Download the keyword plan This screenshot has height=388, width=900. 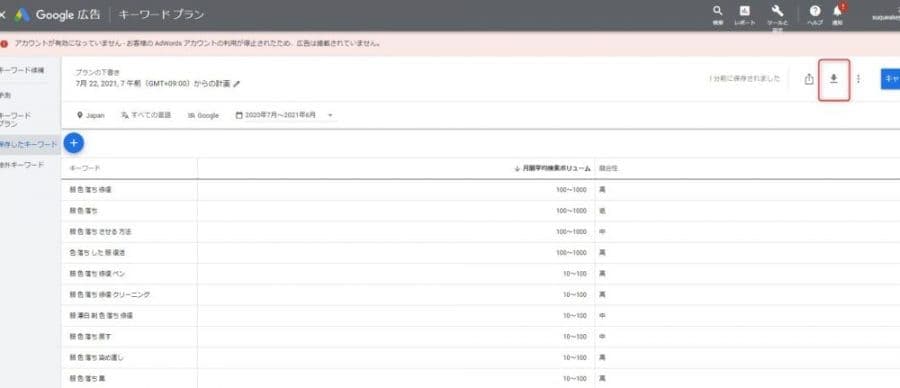tap(834, 79)
